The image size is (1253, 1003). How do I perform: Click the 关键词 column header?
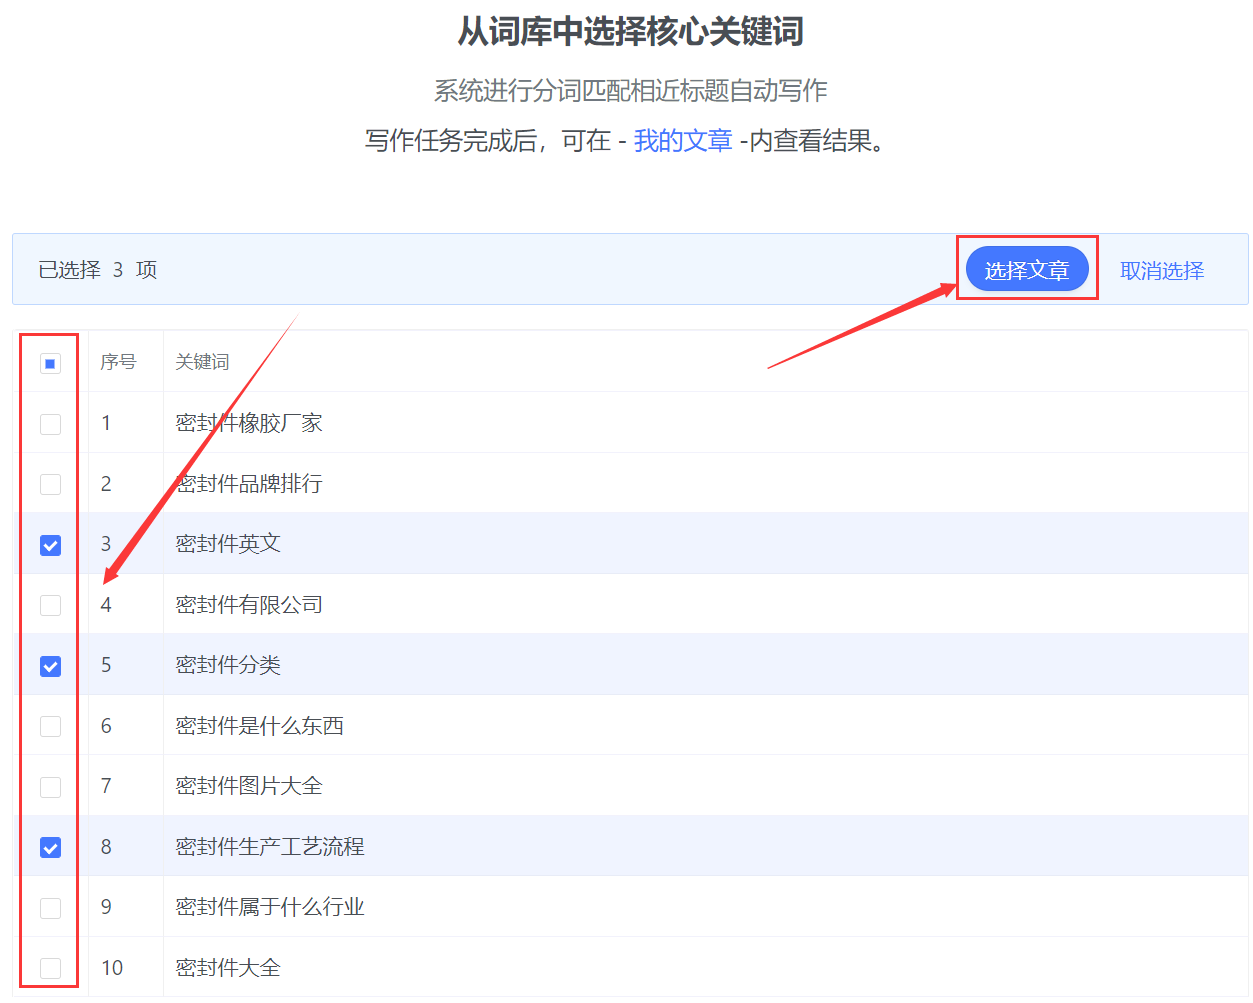tap(202, 362)
